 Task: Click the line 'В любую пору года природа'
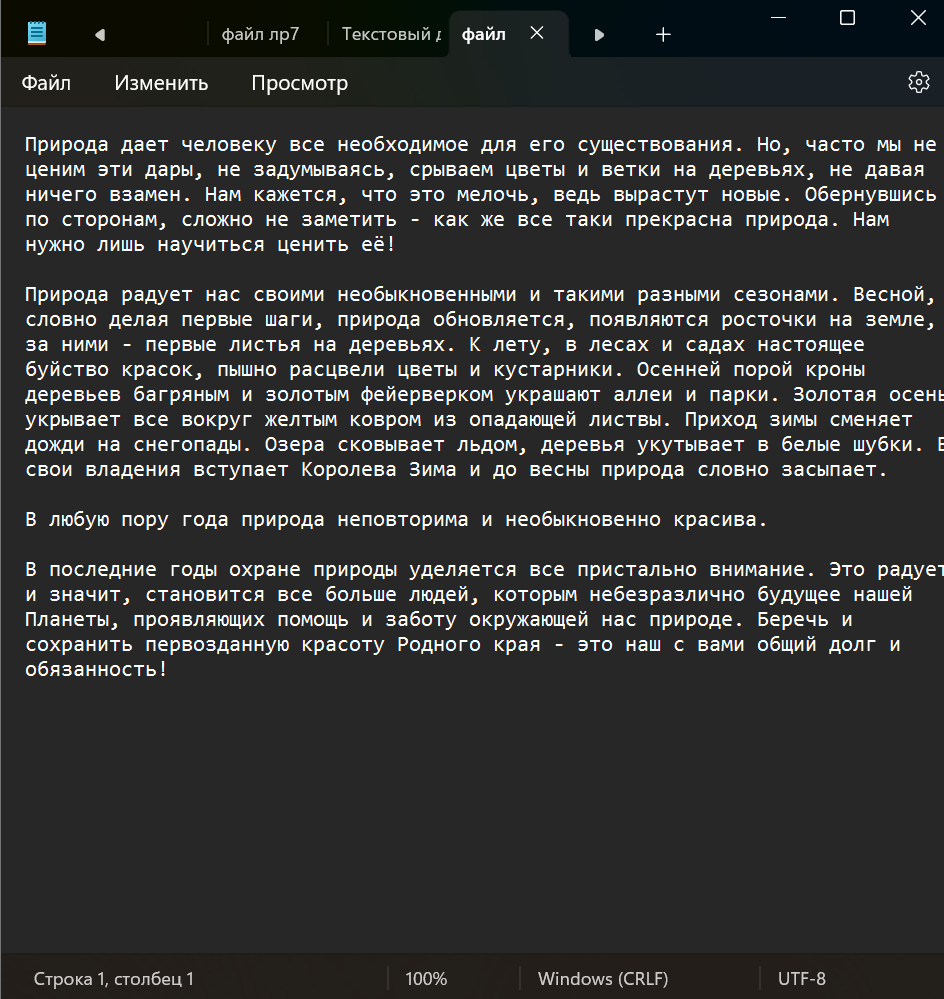coord(396,520)
